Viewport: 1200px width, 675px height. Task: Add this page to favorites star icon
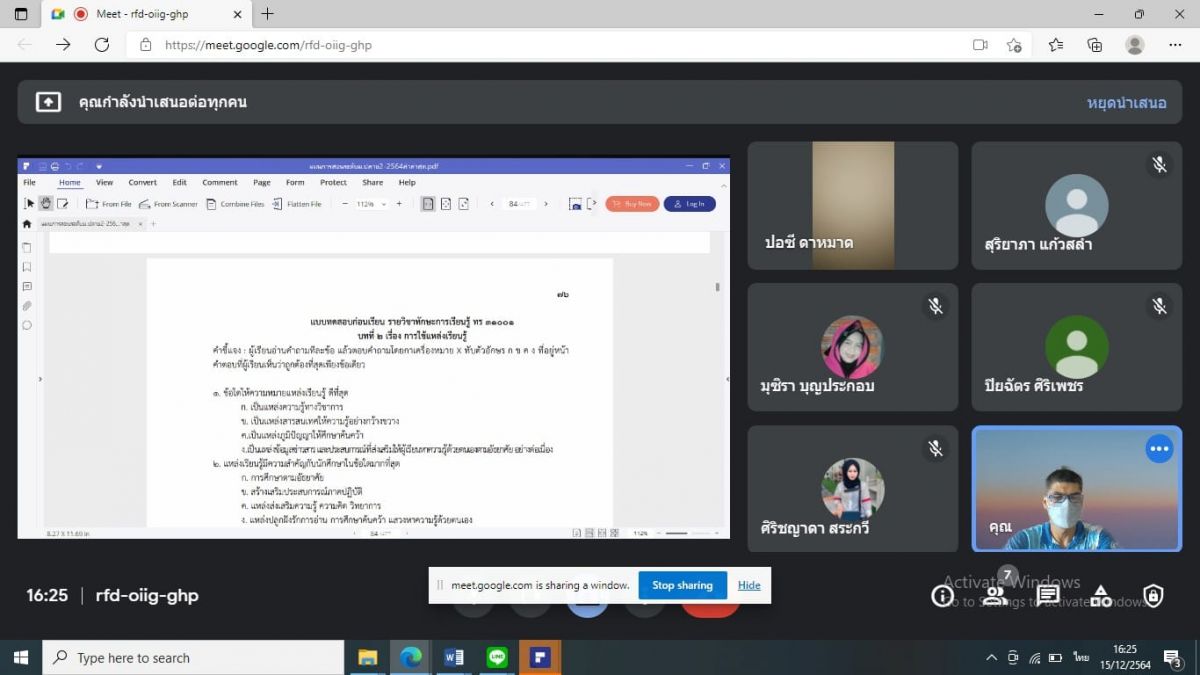(x=1014, y=45)
